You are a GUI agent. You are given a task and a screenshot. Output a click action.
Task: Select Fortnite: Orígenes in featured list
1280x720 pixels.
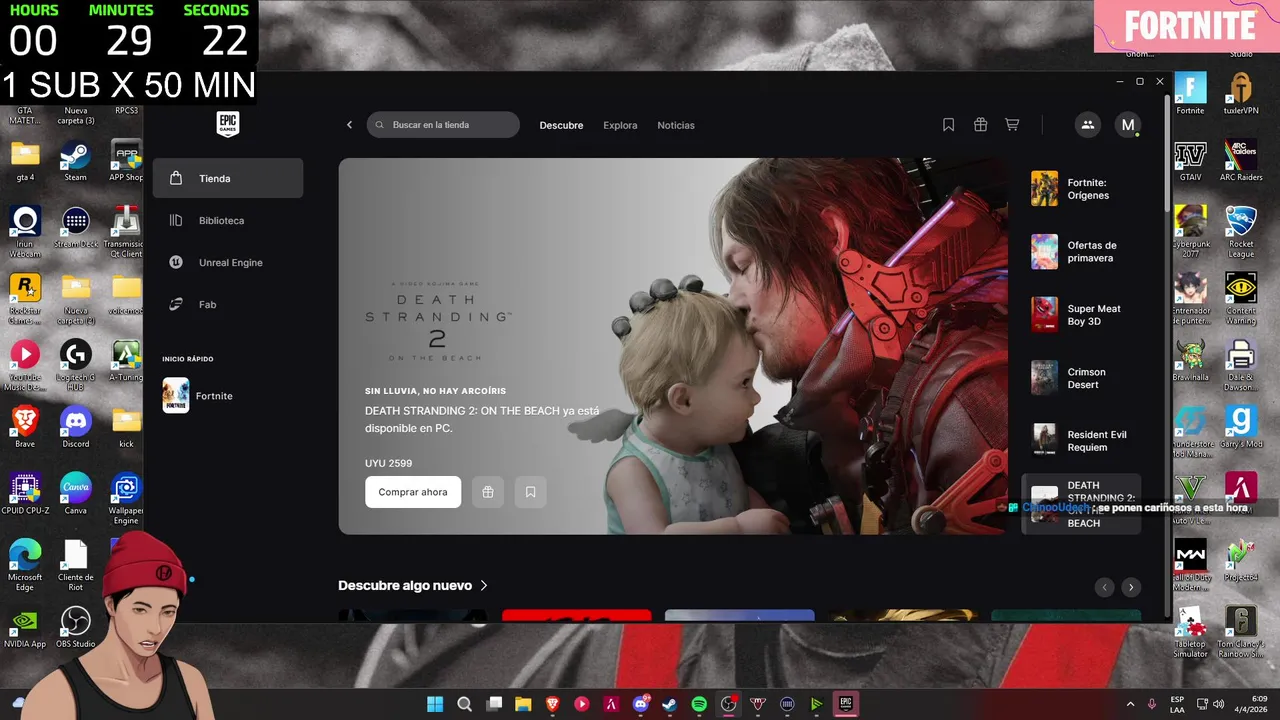click(x=1081, y=189)
